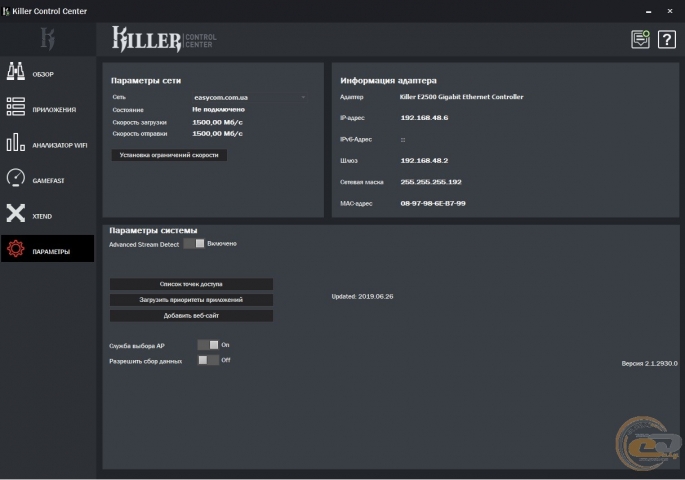
Task: Click the MAC address 08-97-98-6E-B7-99
Action: pos(433,204)
